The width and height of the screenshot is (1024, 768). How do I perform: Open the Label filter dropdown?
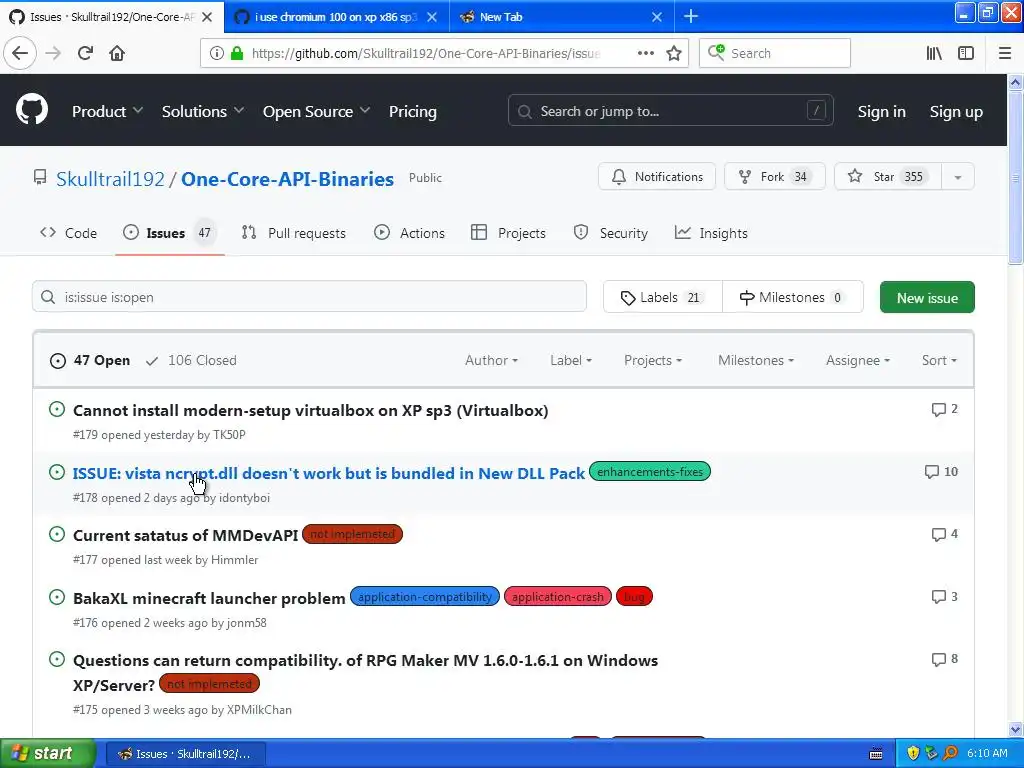point(571,360)
